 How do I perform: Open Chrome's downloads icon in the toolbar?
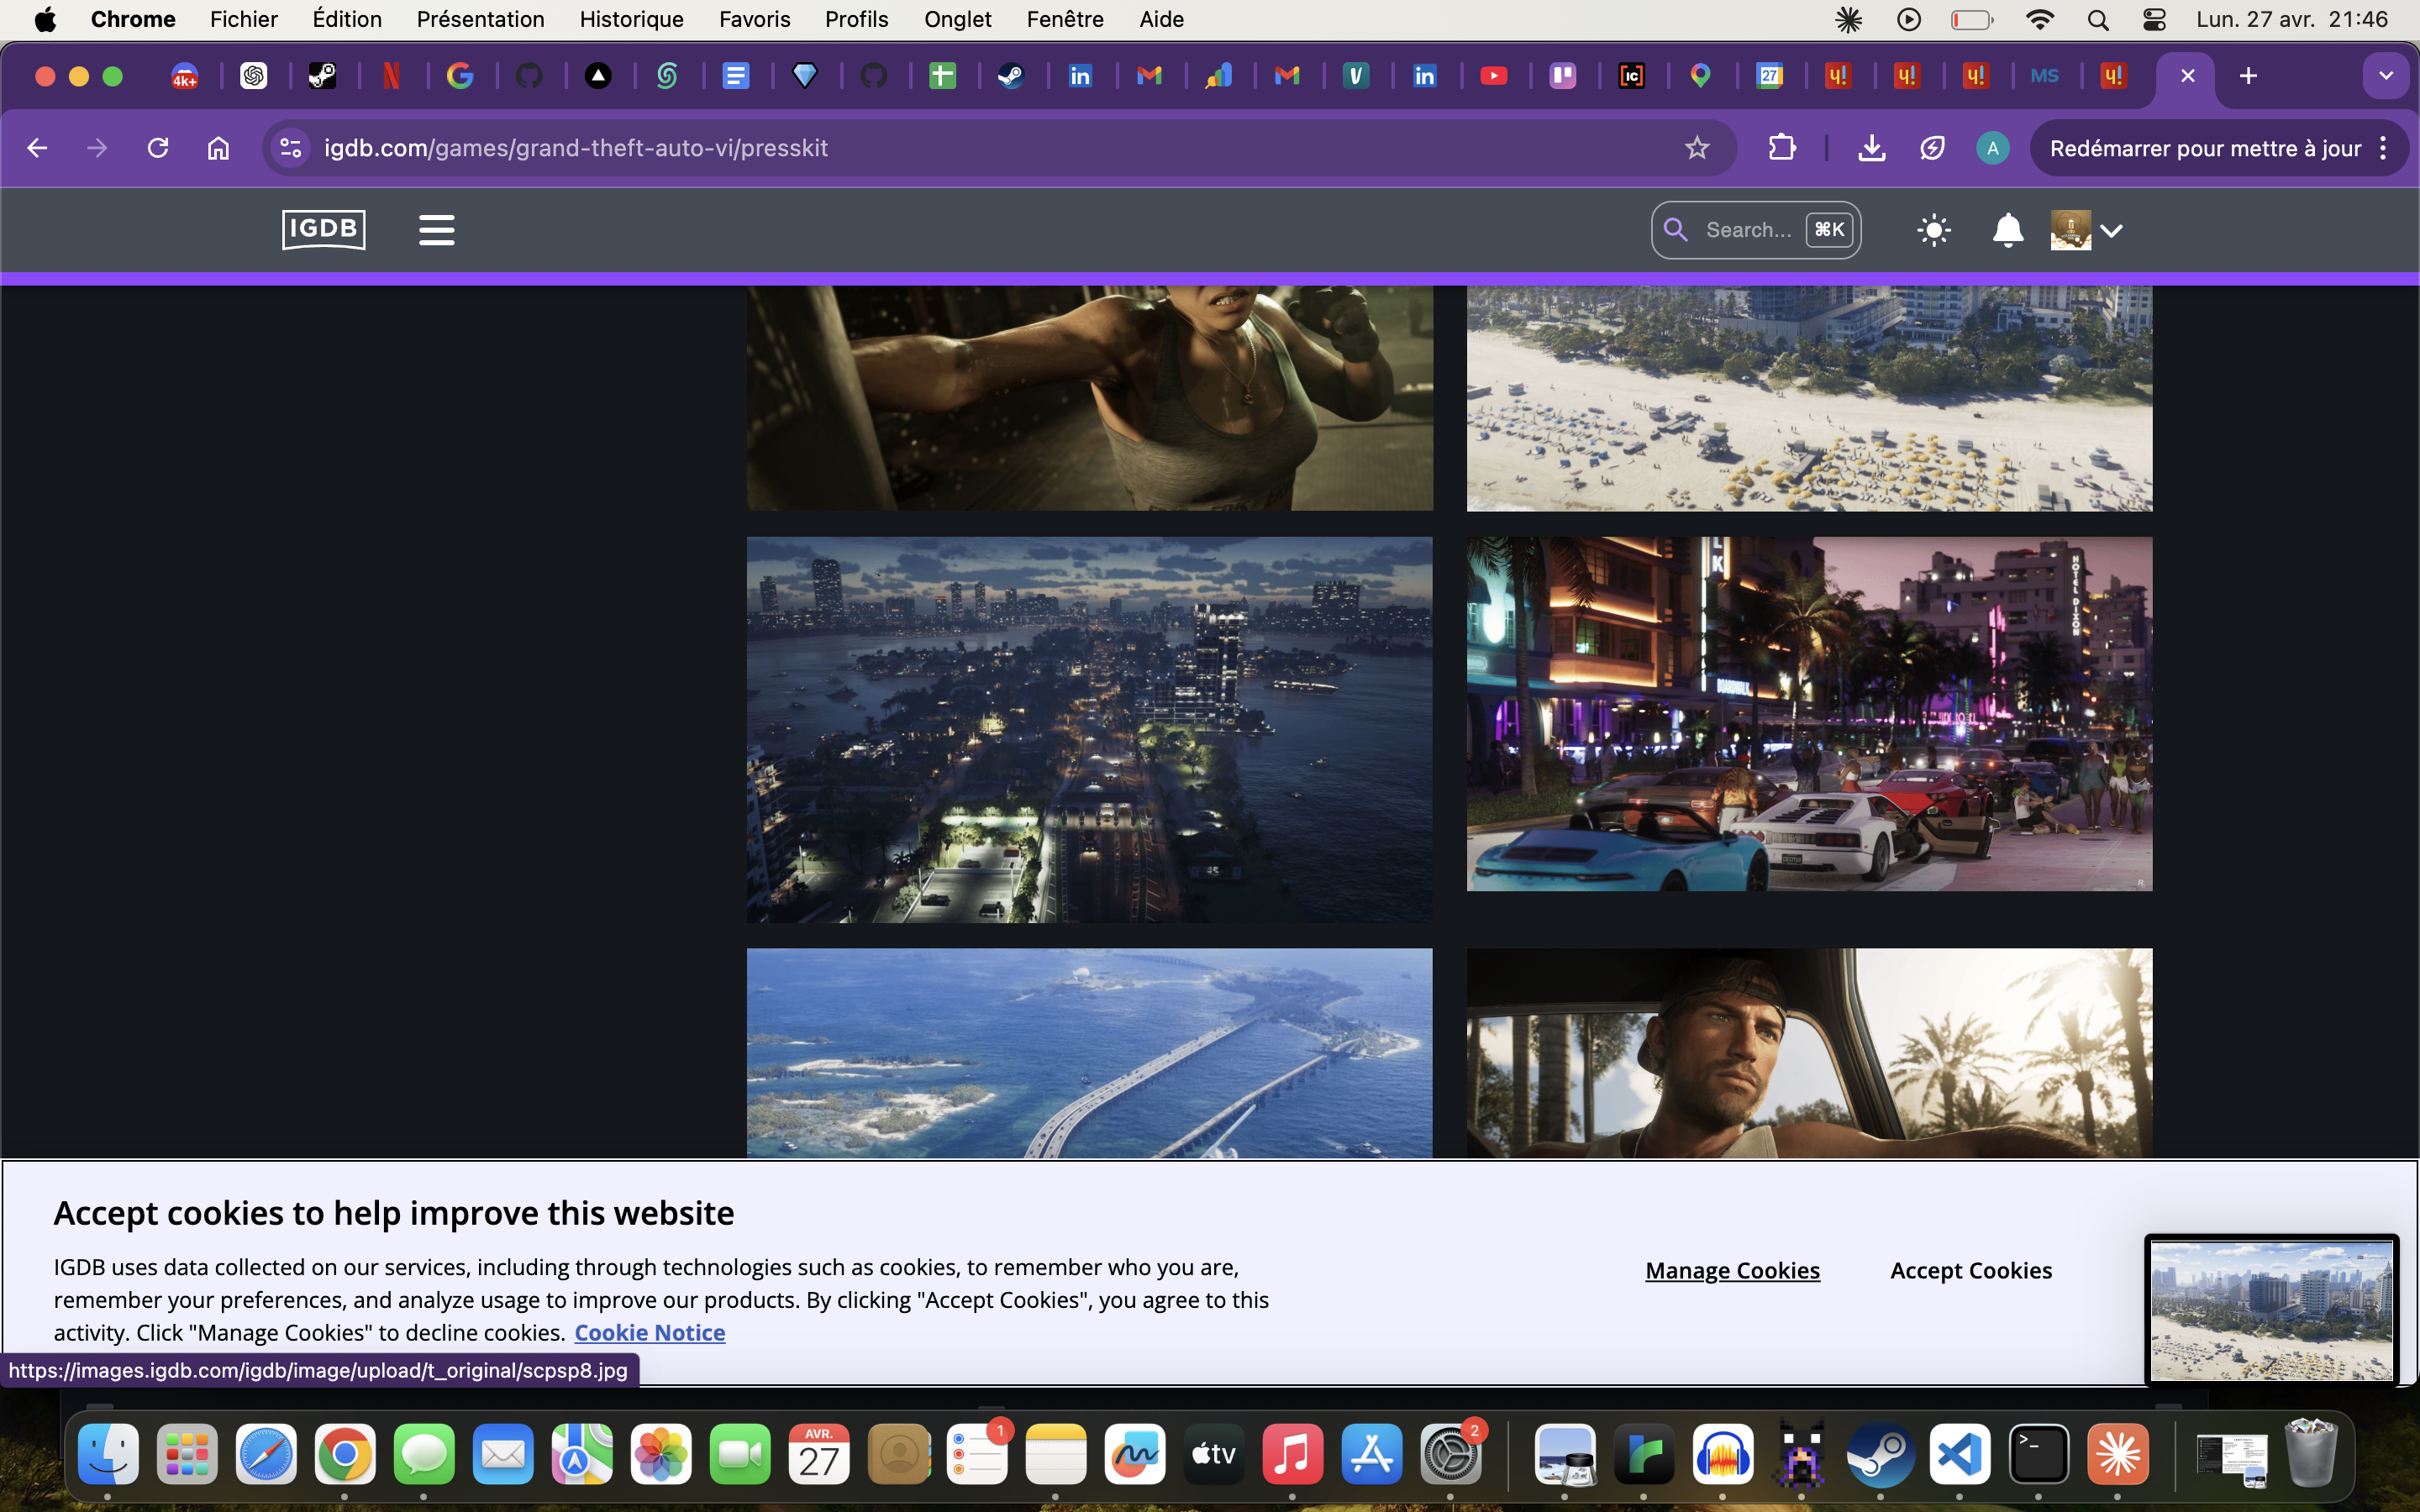coord(1870,147)
